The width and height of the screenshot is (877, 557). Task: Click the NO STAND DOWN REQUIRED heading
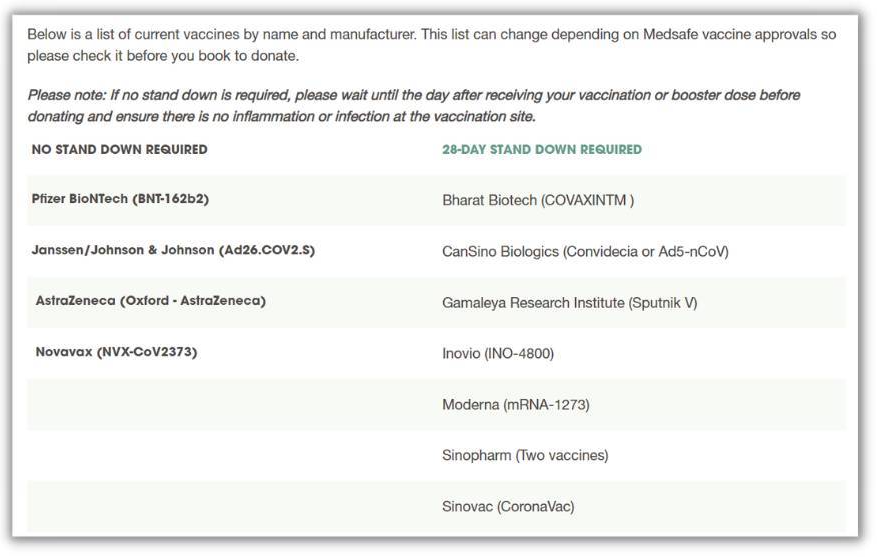click(x=119, y=149)
